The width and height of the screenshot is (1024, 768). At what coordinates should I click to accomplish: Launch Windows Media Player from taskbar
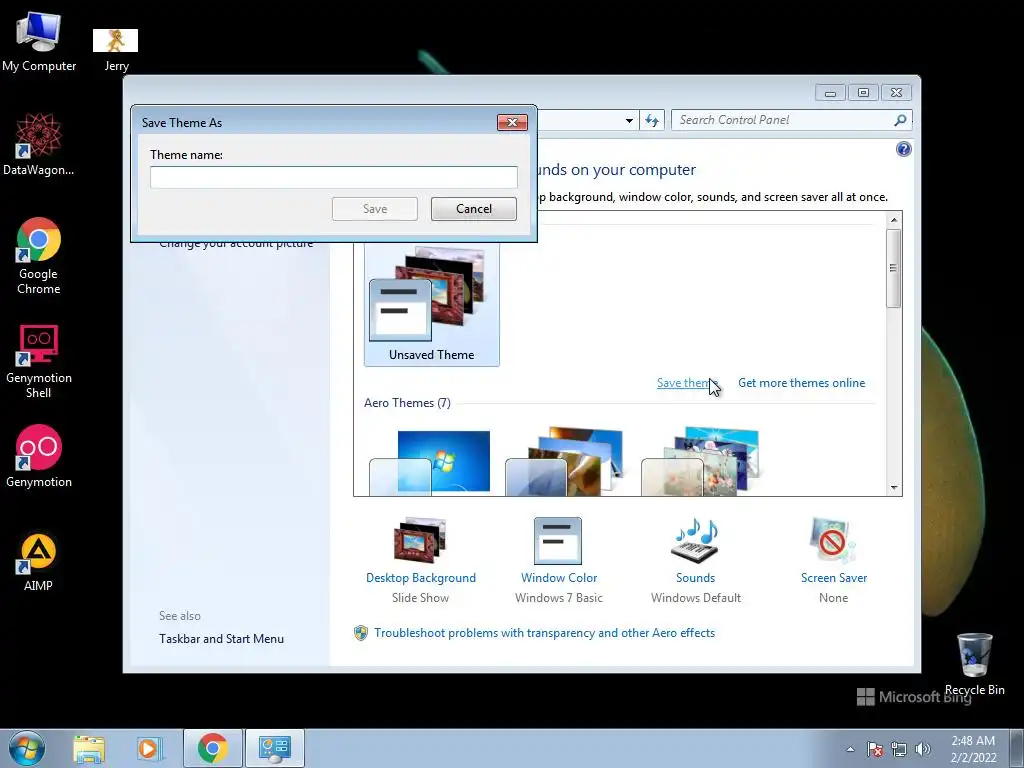click(x=149, y=749)
